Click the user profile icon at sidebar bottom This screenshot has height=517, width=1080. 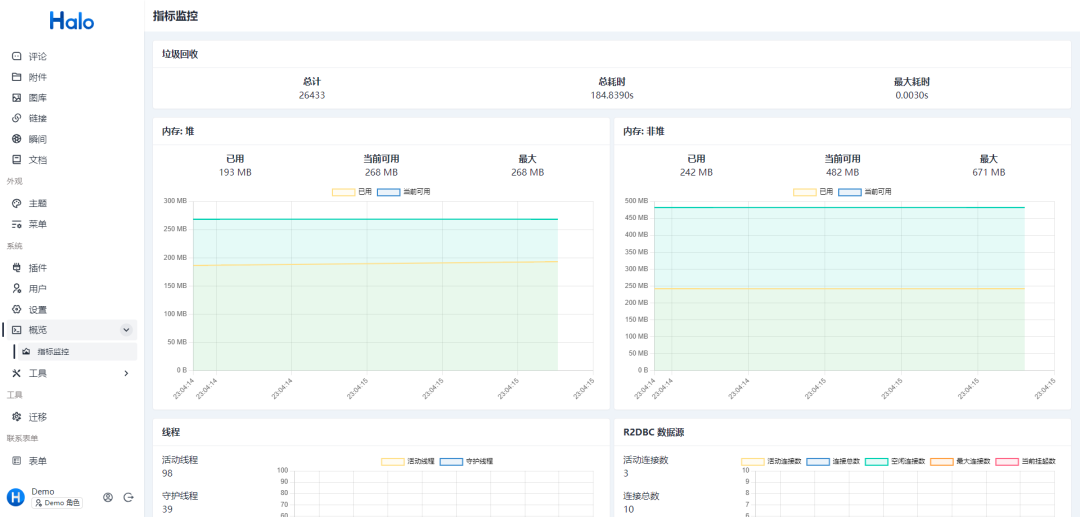coord(108,497)
